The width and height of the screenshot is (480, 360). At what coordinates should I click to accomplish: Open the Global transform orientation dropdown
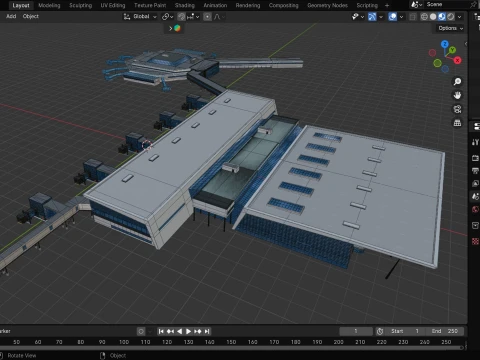[x=140, y=17]
